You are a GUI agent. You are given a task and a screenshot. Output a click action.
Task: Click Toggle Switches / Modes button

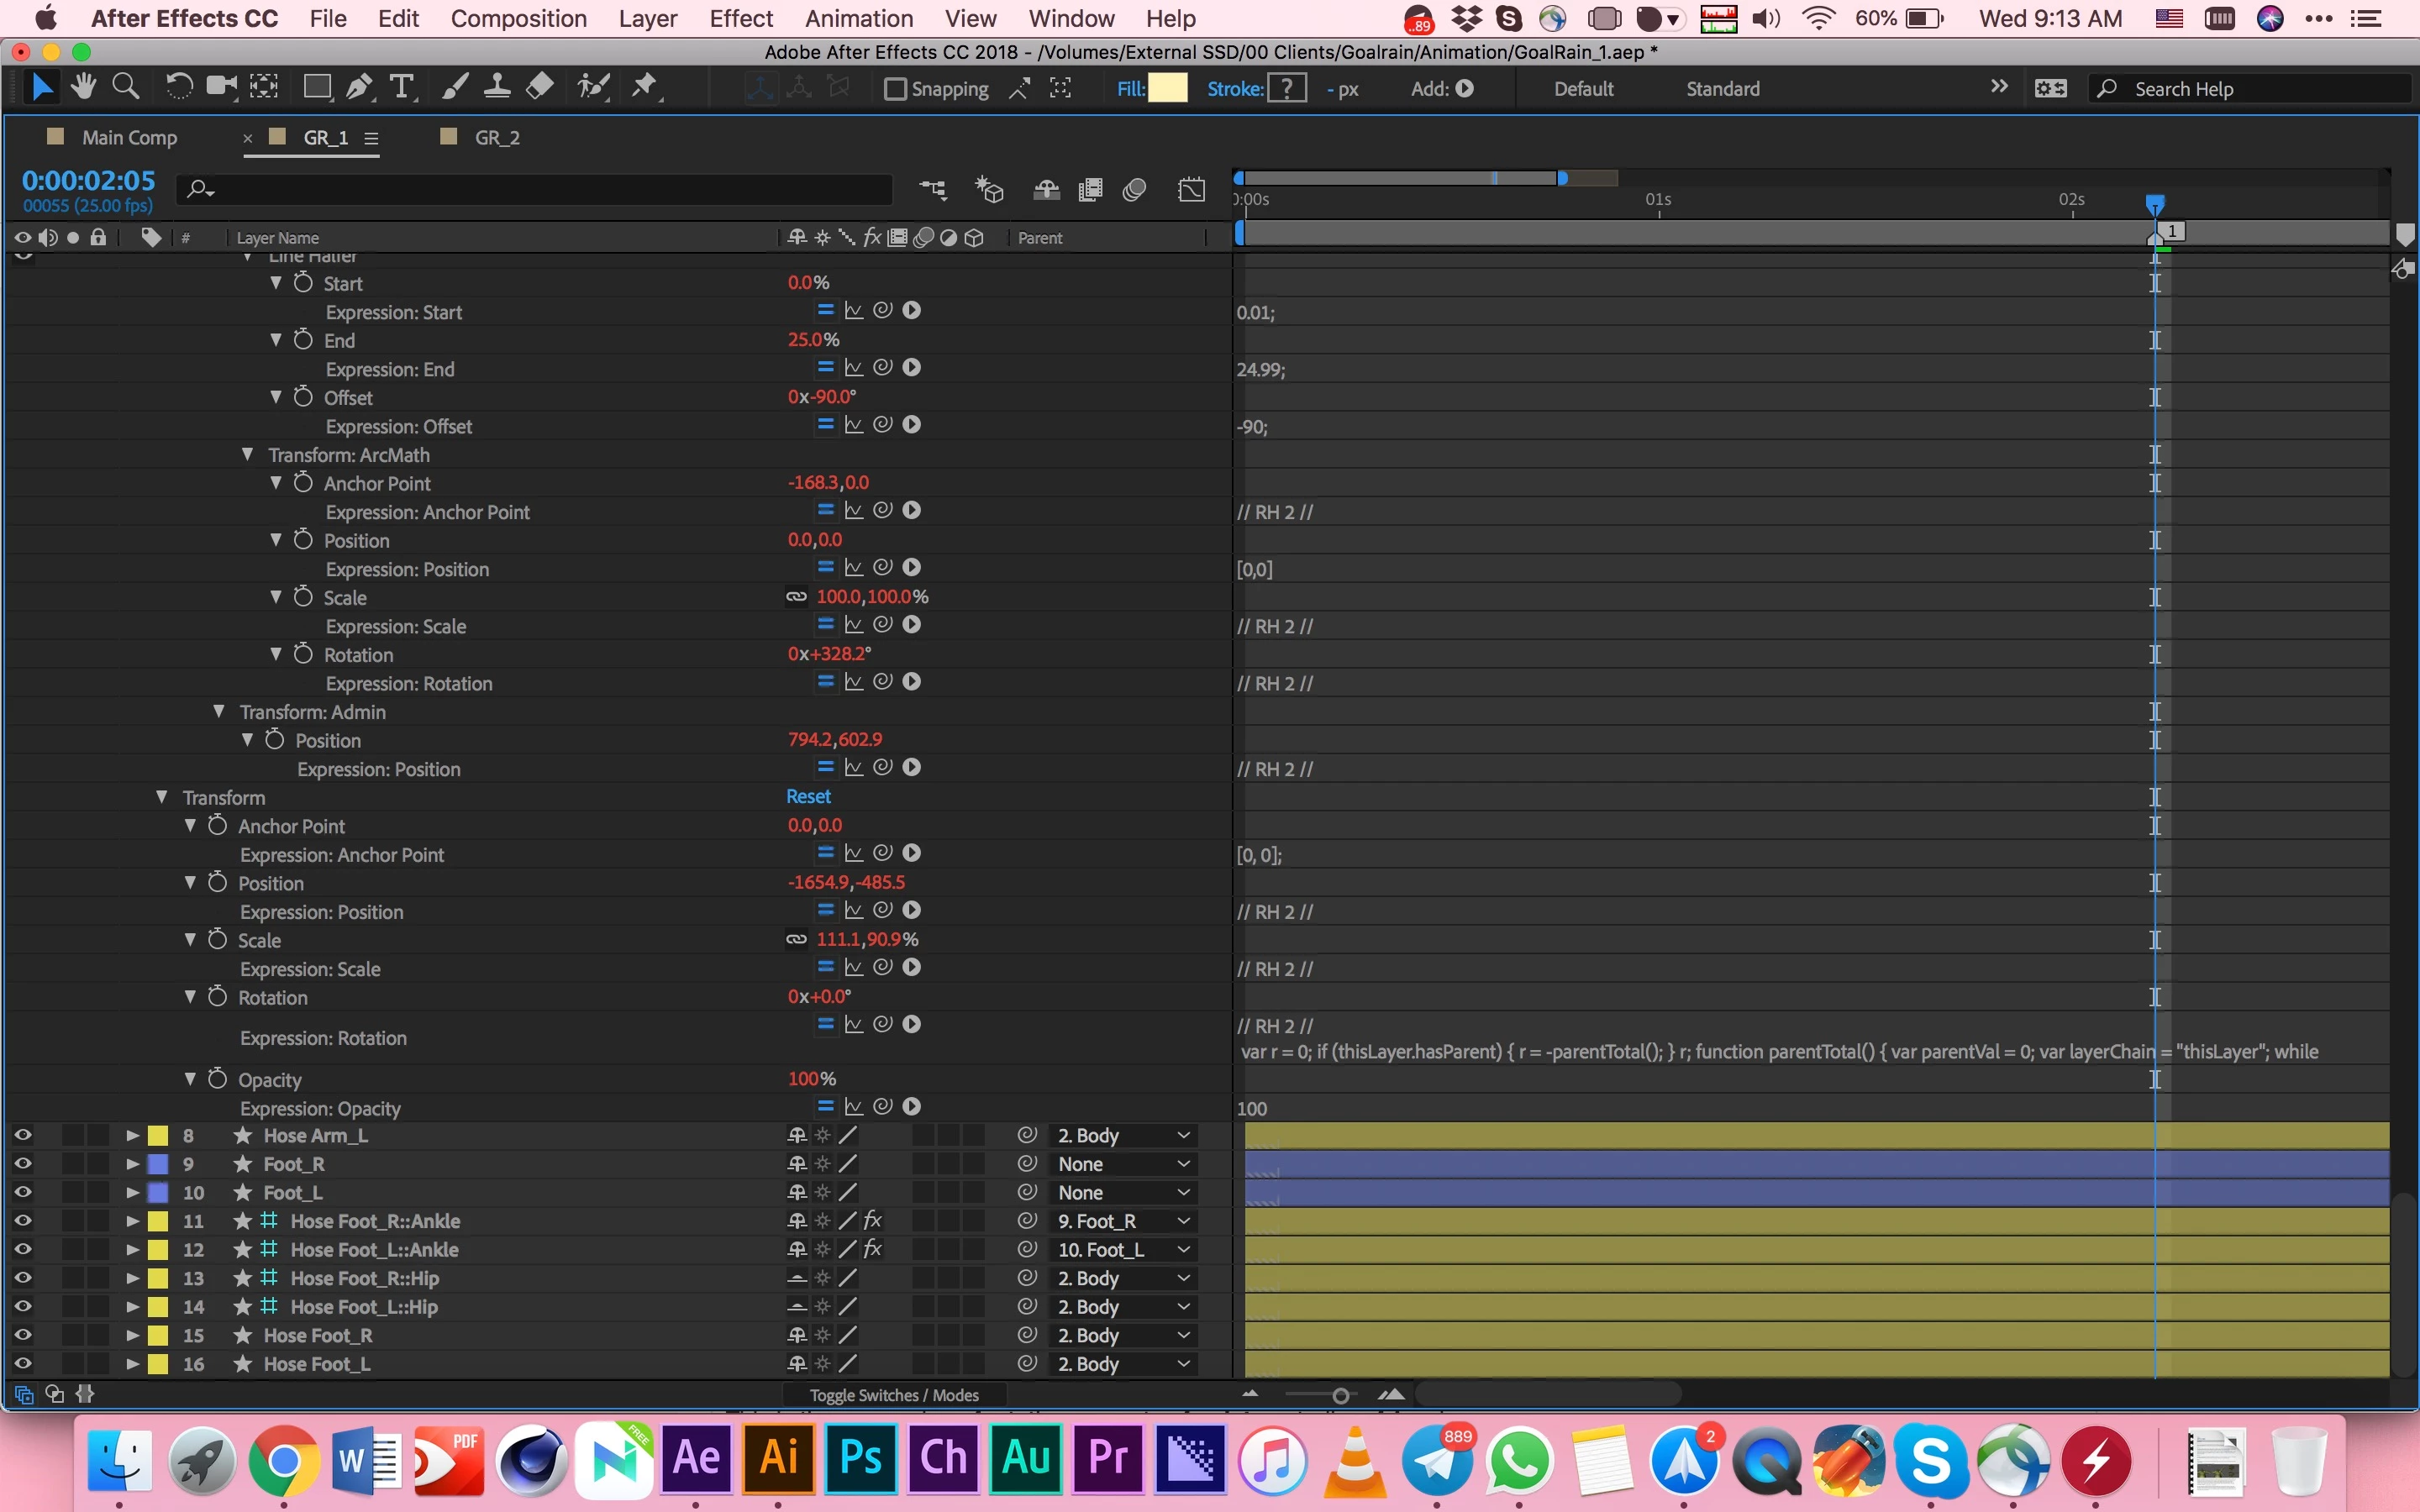tap(893, 1395)
